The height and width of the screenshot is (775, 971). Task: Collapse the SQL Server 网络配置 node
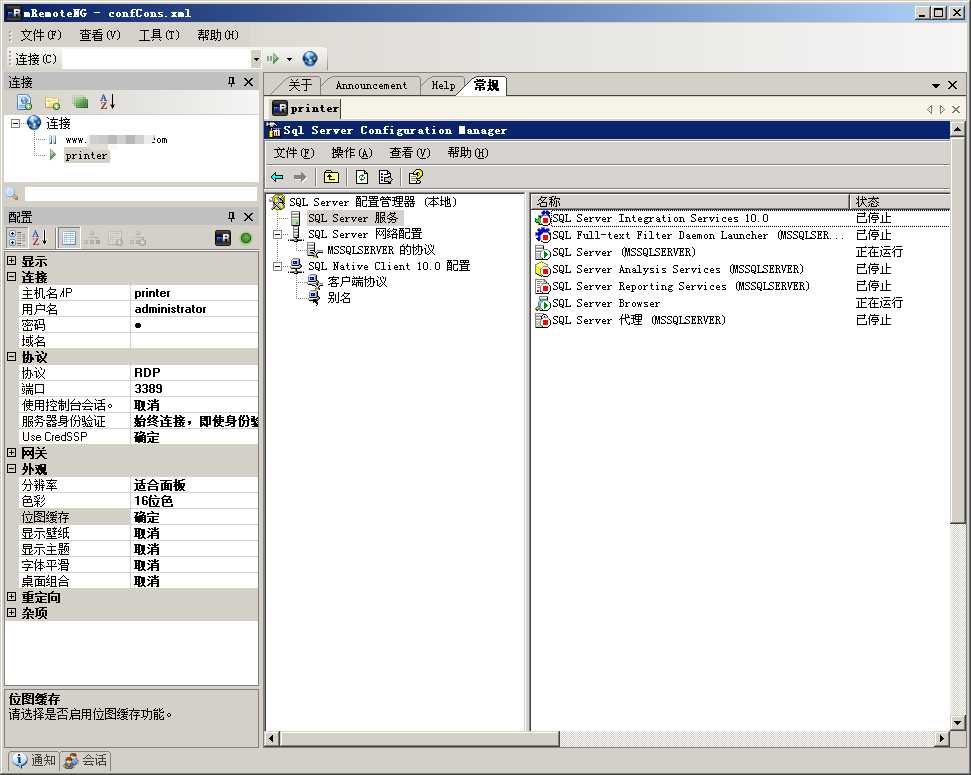point(278,234)
